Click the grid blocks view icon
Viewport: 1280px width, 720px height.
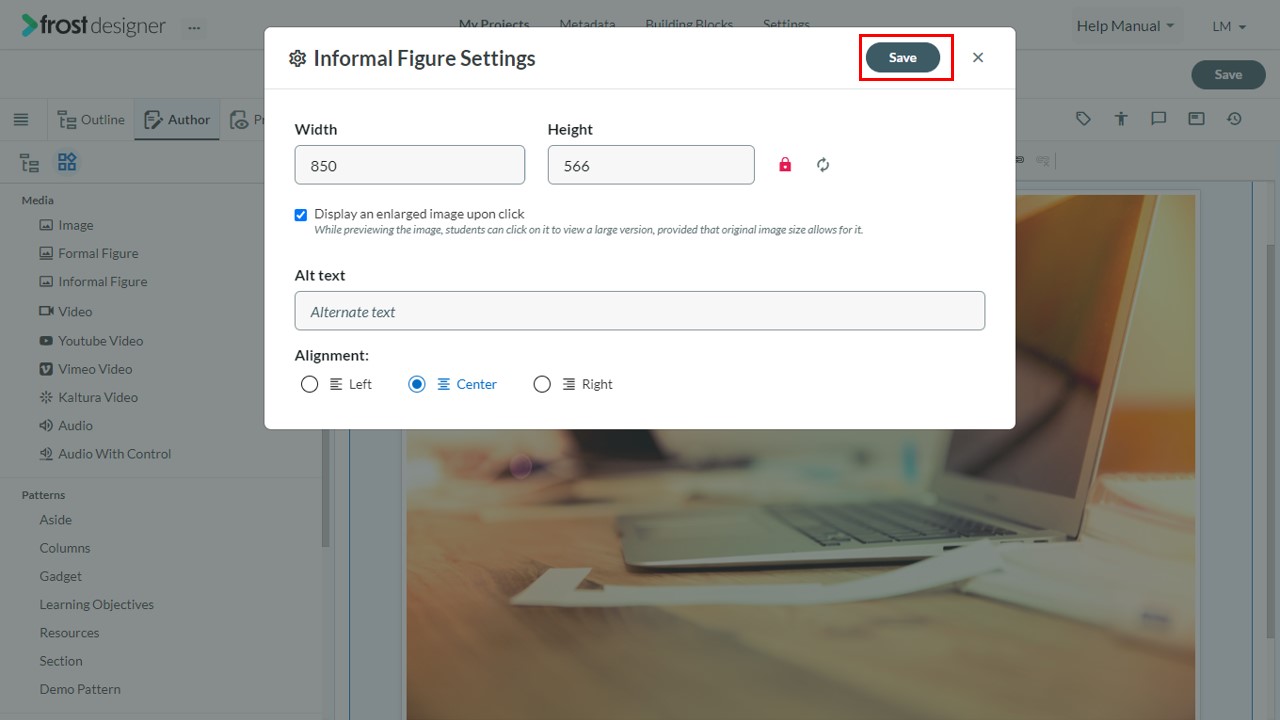pos(67,162)
